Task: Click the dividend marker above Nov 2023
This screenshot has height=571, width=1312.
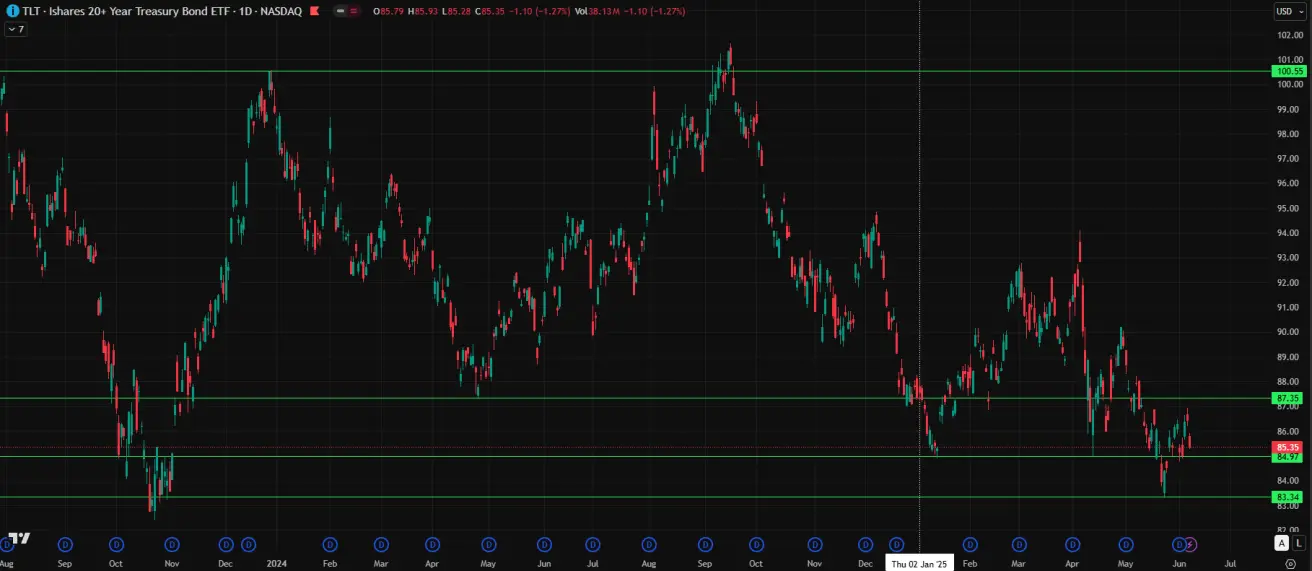Action: point(172,544)
